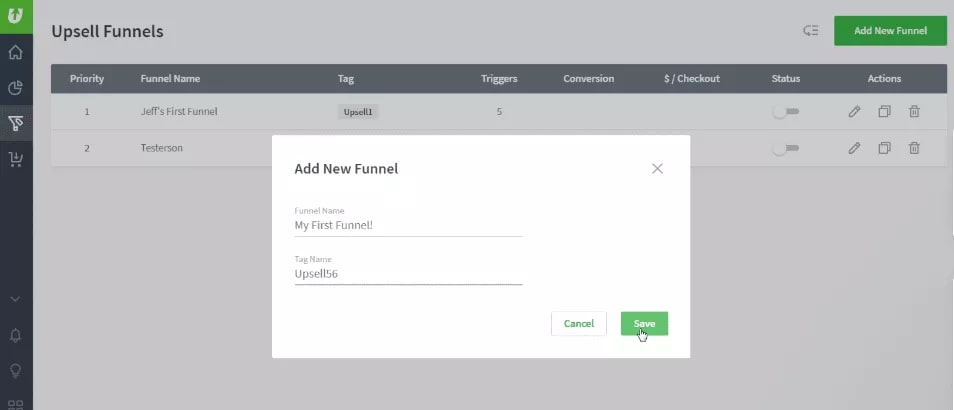Click the Add New Funnel button
Image resolution: width=954 pixels, height=410 pixels.
point(890,31)
